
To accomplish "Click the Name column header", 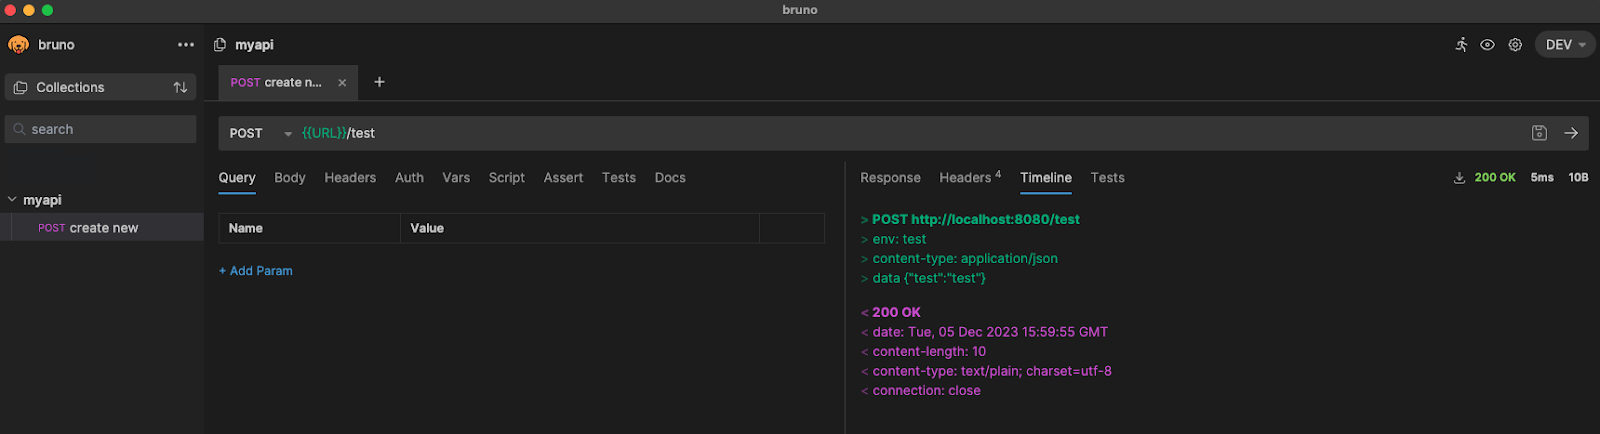I will coord(309,228).
